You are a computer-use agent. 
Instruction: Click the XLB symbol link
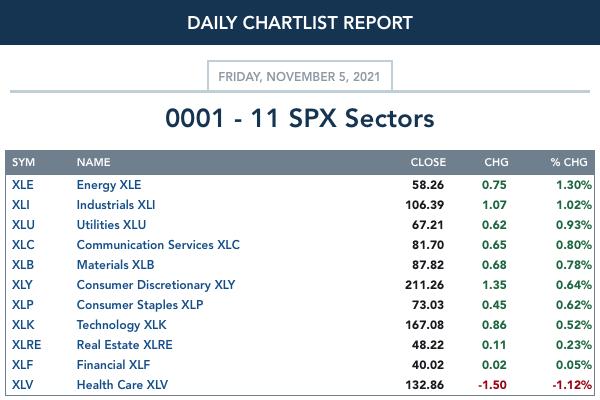pos(23,265)
